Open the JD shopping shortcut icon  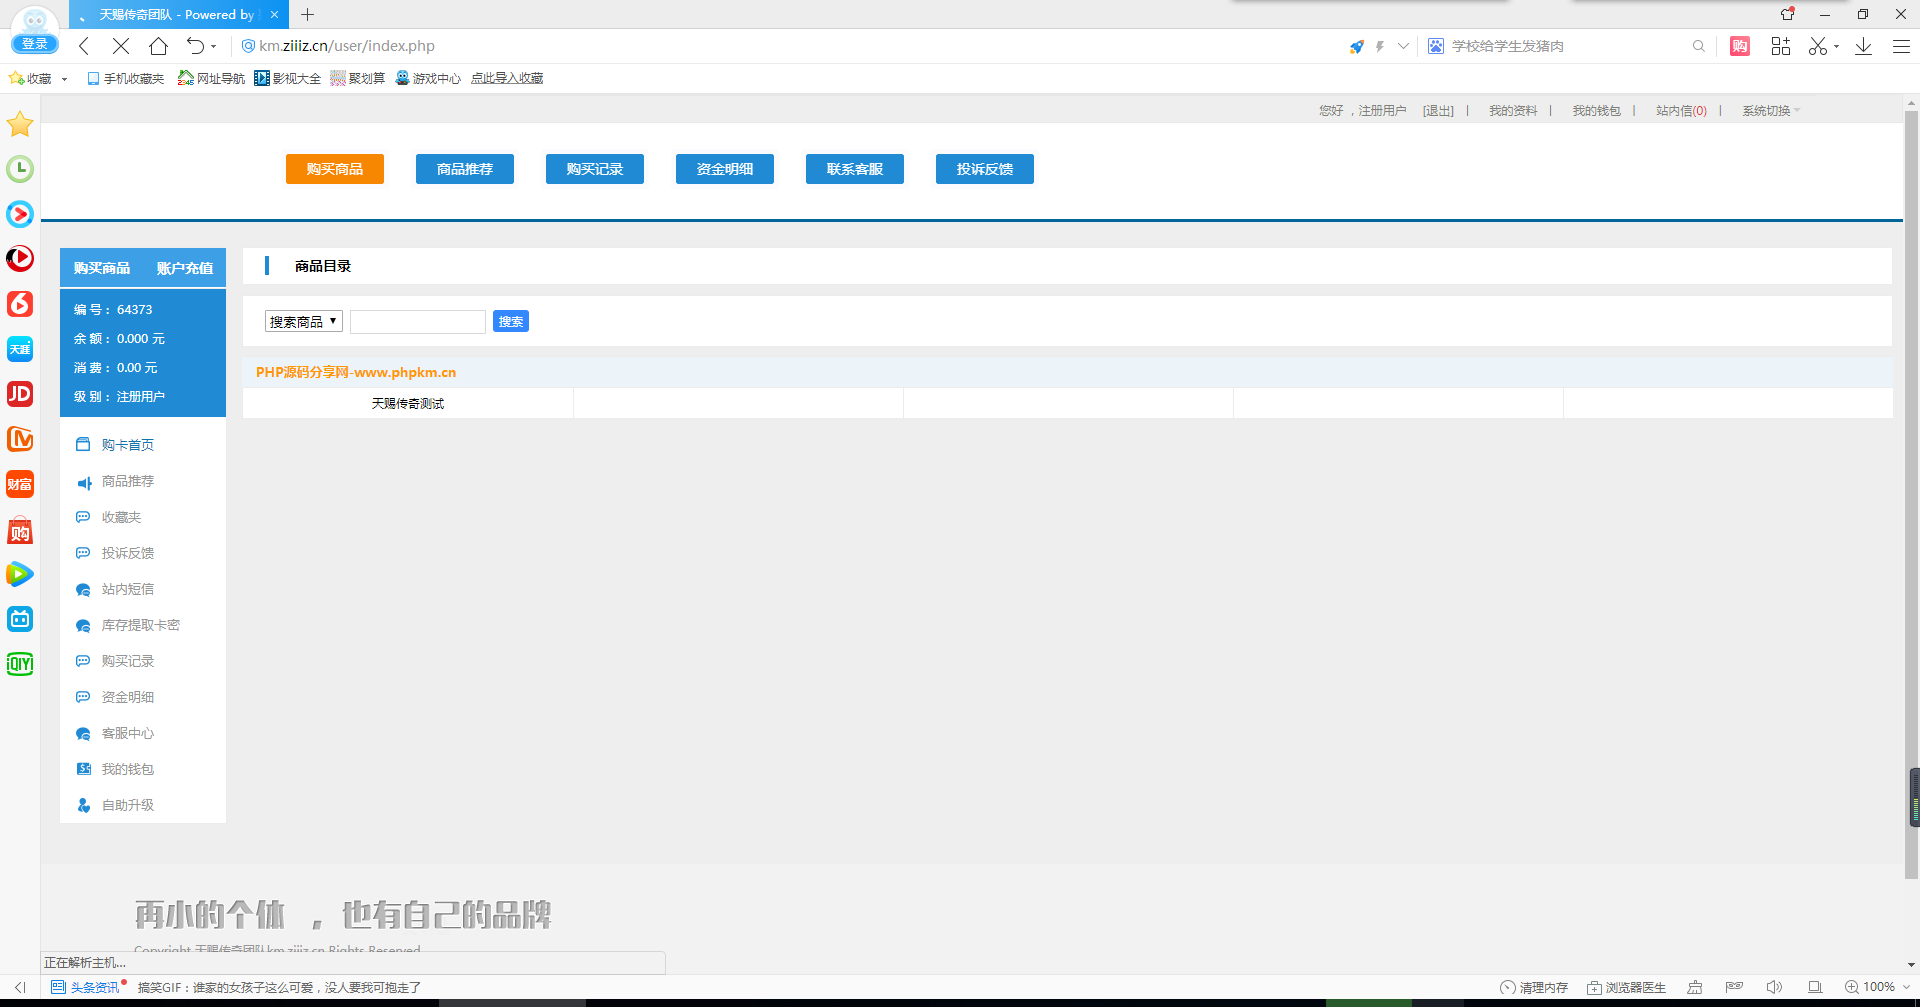pyautogui.click(x=20, y=394)
